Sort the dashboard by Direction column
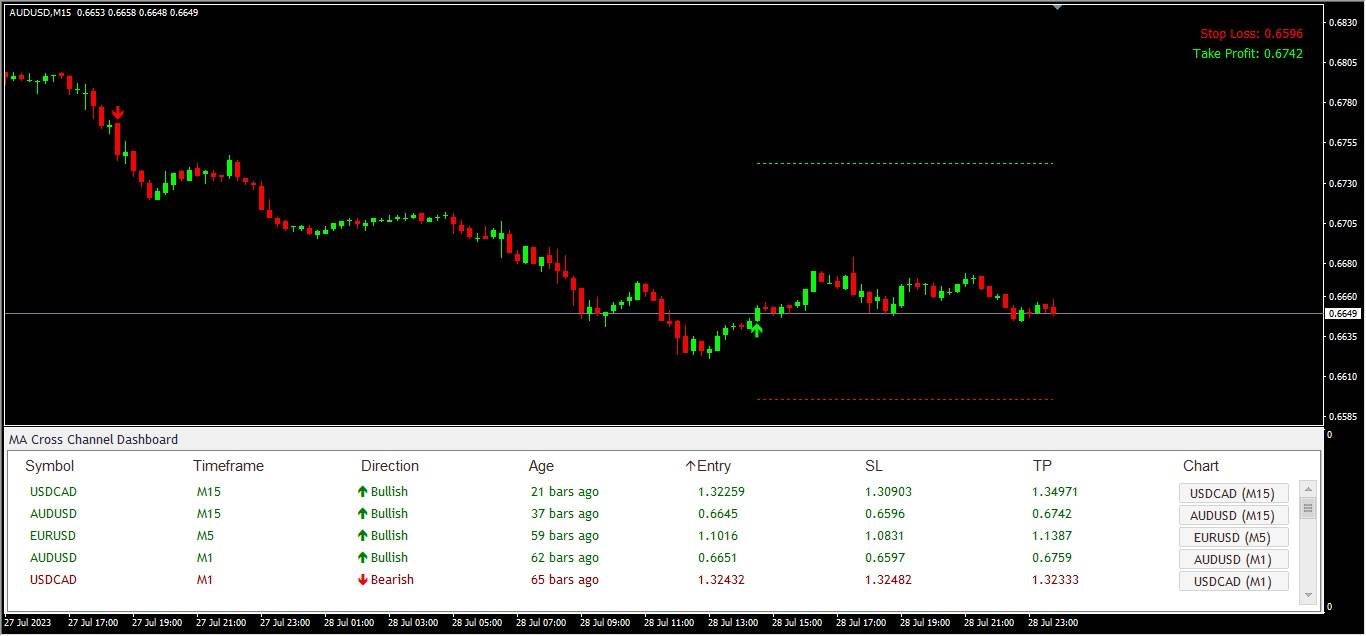The height and width of the screenshot is (636, 1366). pyautogui.click(x=390, y=466)
